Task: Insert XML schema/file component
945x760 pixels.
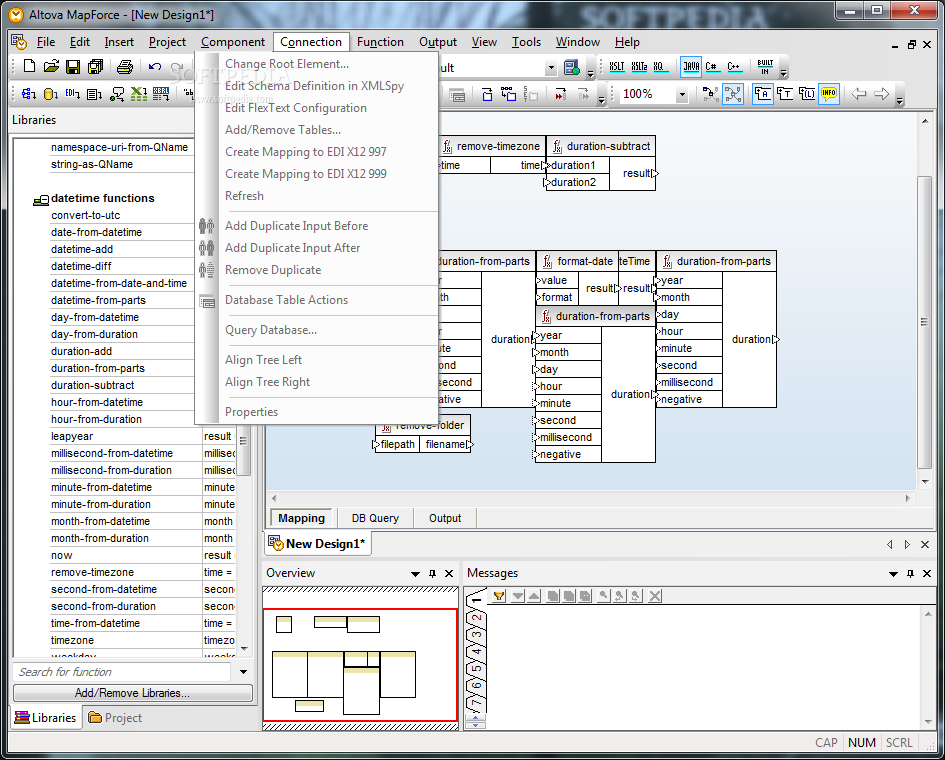Action: [x=29, y=94]
